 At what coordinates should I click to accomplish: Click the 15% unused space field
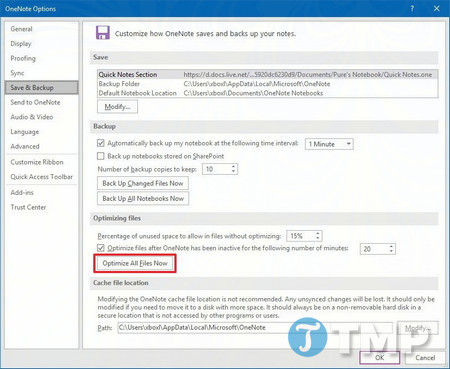tap(301, 236)
